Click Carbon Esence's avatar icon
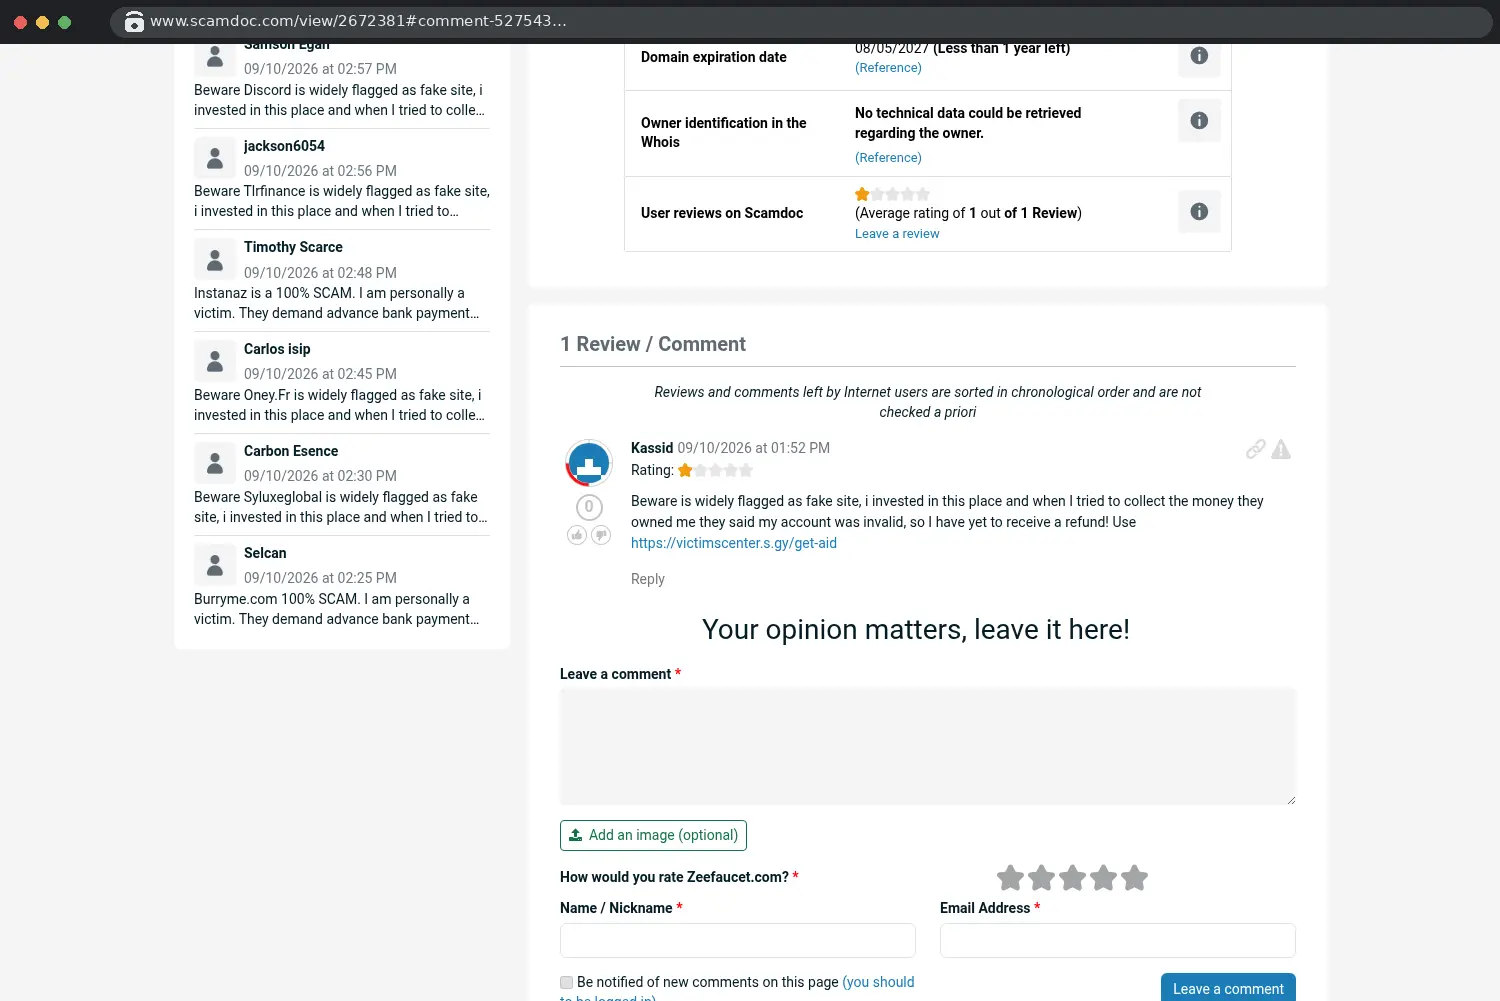1500x1001 pixels. point(215,462)
